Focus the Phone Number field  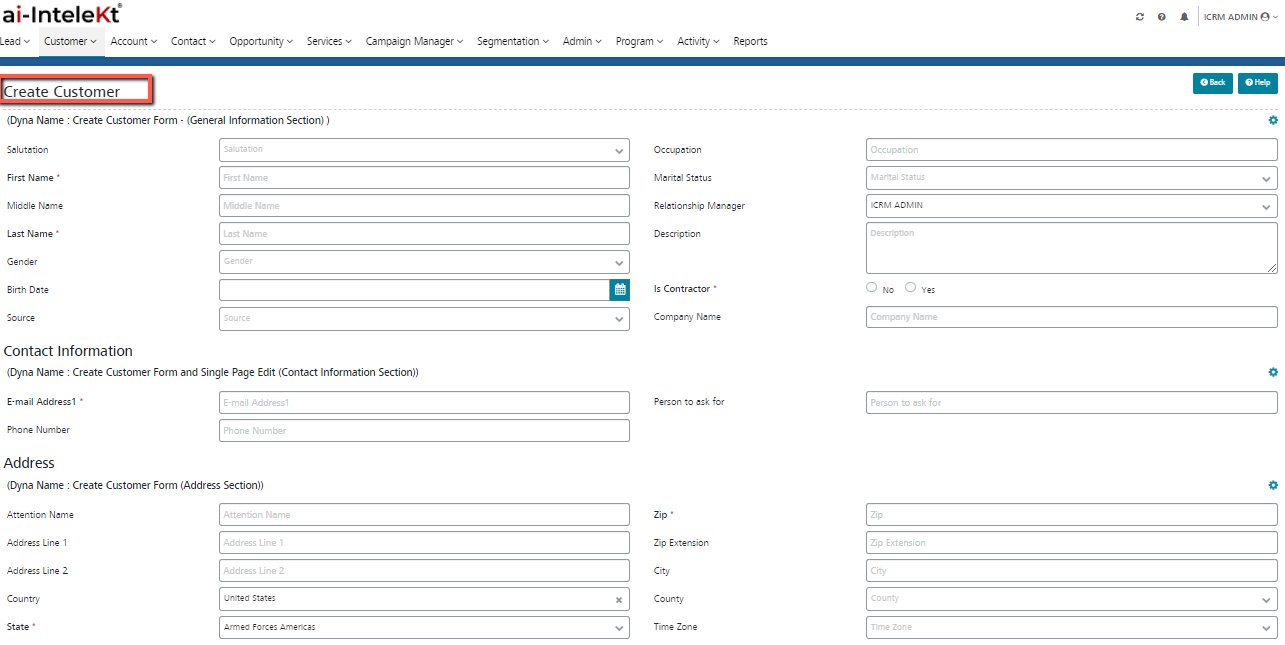[x=424, y=431]
